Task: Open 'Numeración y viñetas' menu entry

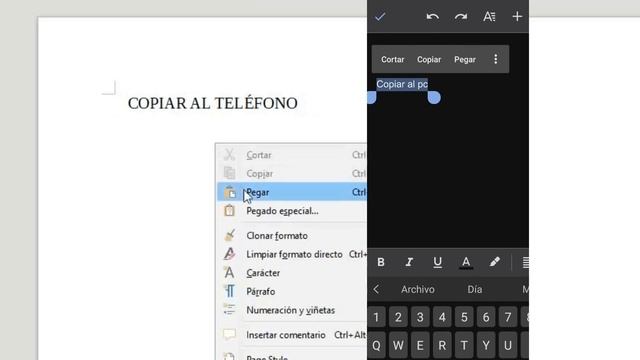Action: [292, 310]
